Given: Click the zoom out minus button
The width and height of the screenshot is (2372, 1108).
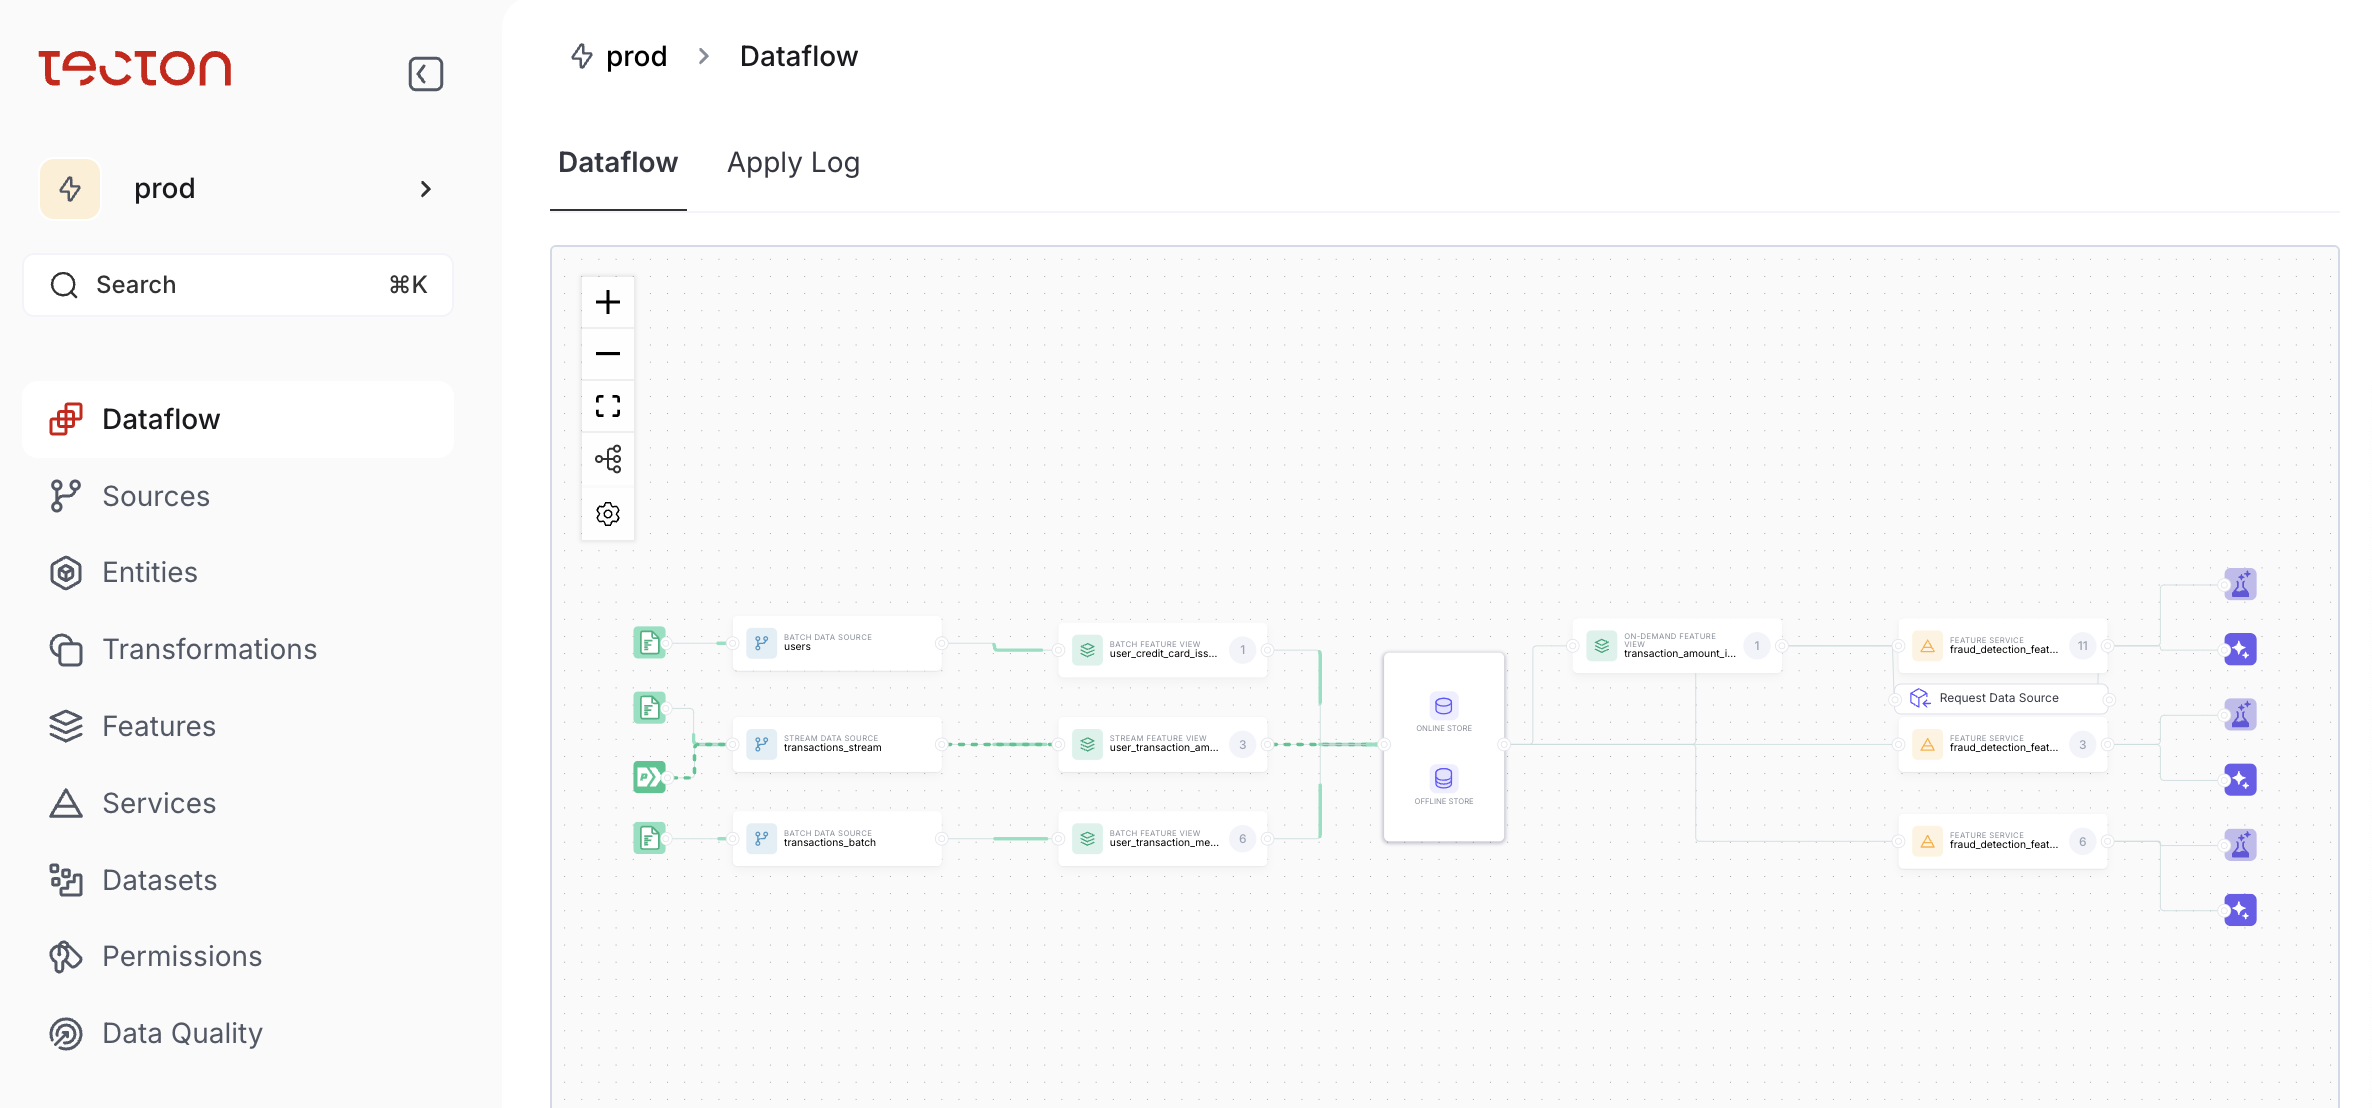Looking at the screenshot, I should 608,354.
